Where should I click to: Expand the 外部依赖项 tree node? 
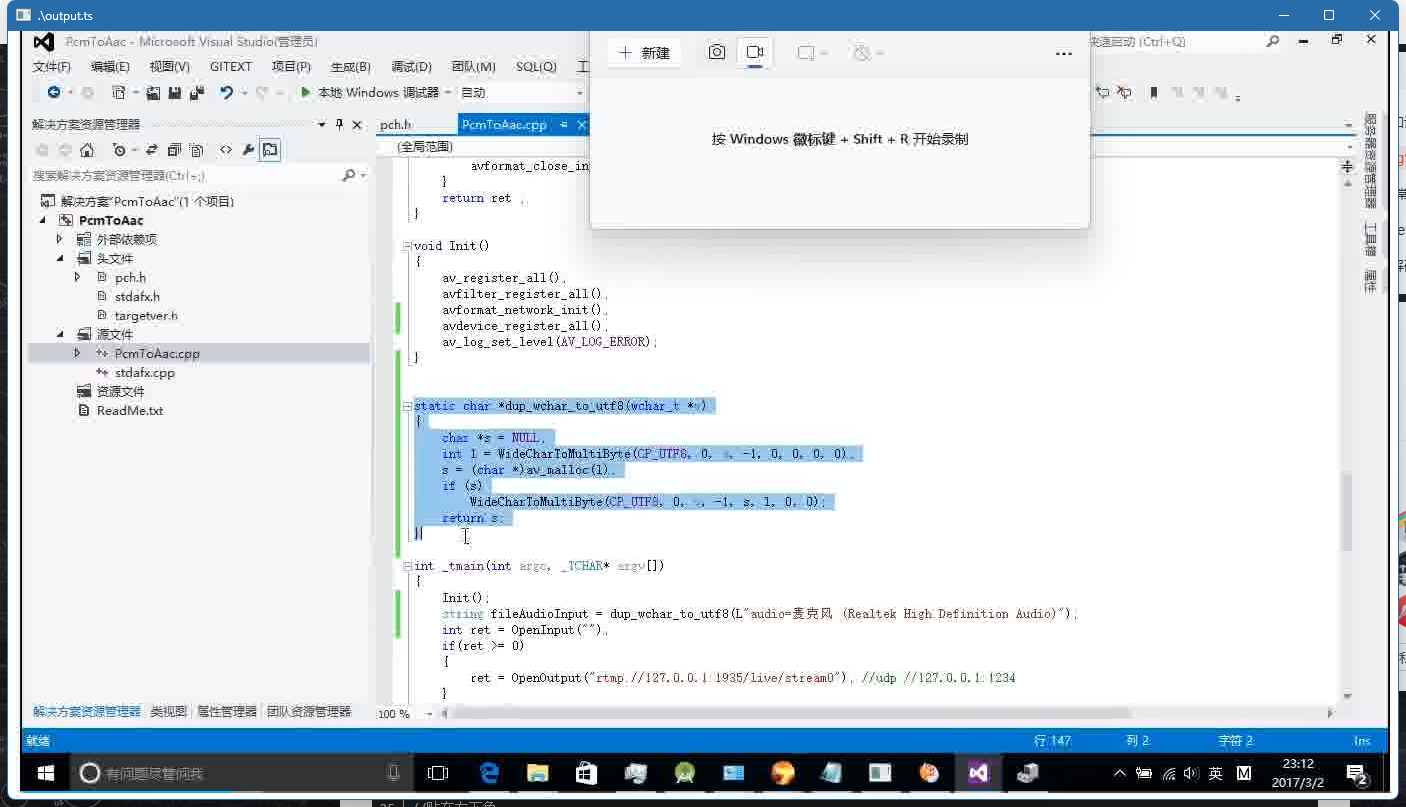pos(60,240)
